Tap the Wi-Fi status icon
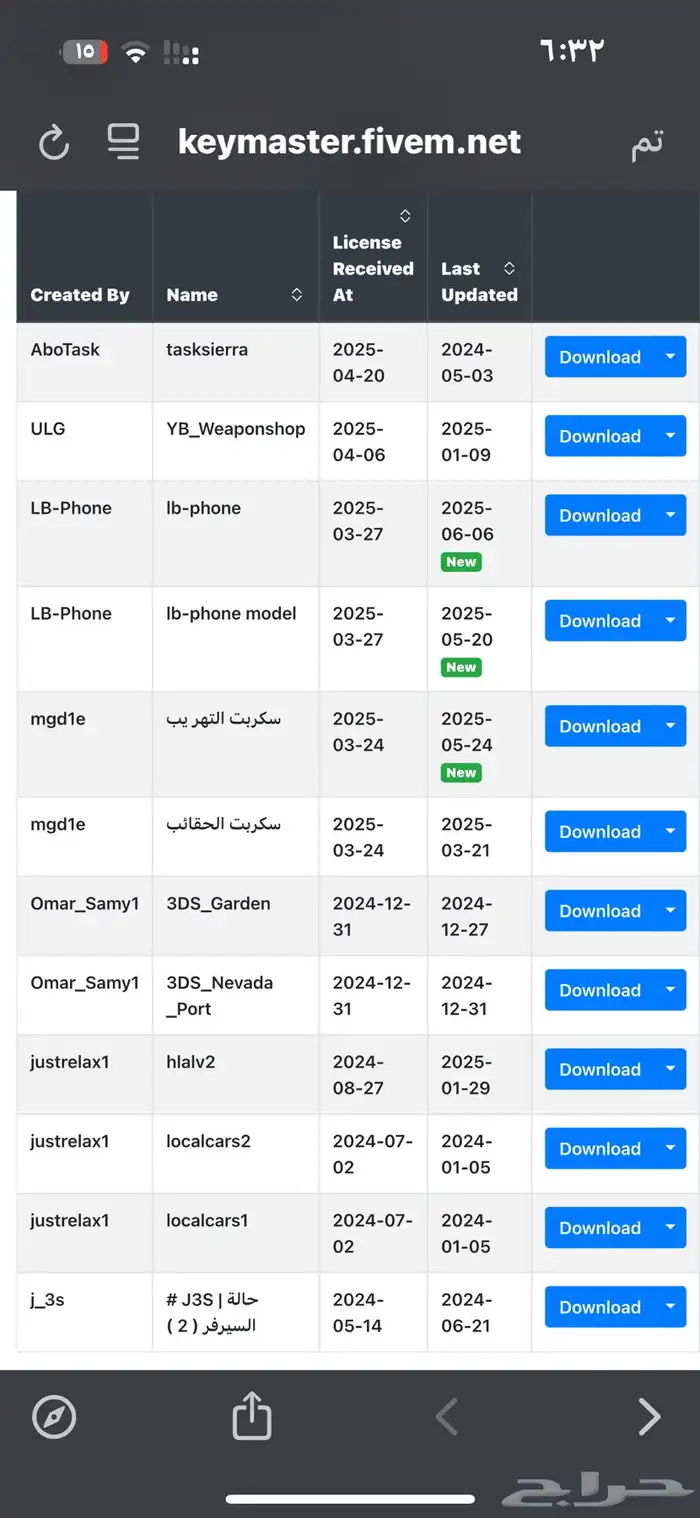Screen dimensions: 700x1518 point(135,51)
